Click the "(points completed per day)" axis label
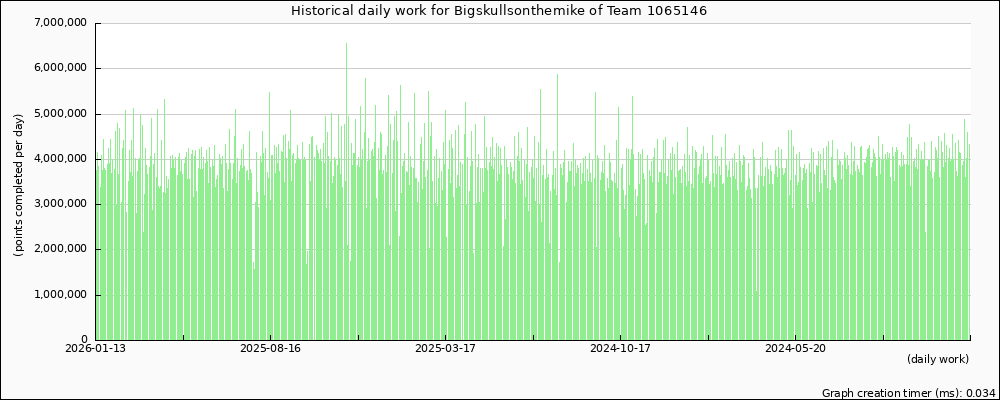The image size is (1000, 400). click(19, 184)
